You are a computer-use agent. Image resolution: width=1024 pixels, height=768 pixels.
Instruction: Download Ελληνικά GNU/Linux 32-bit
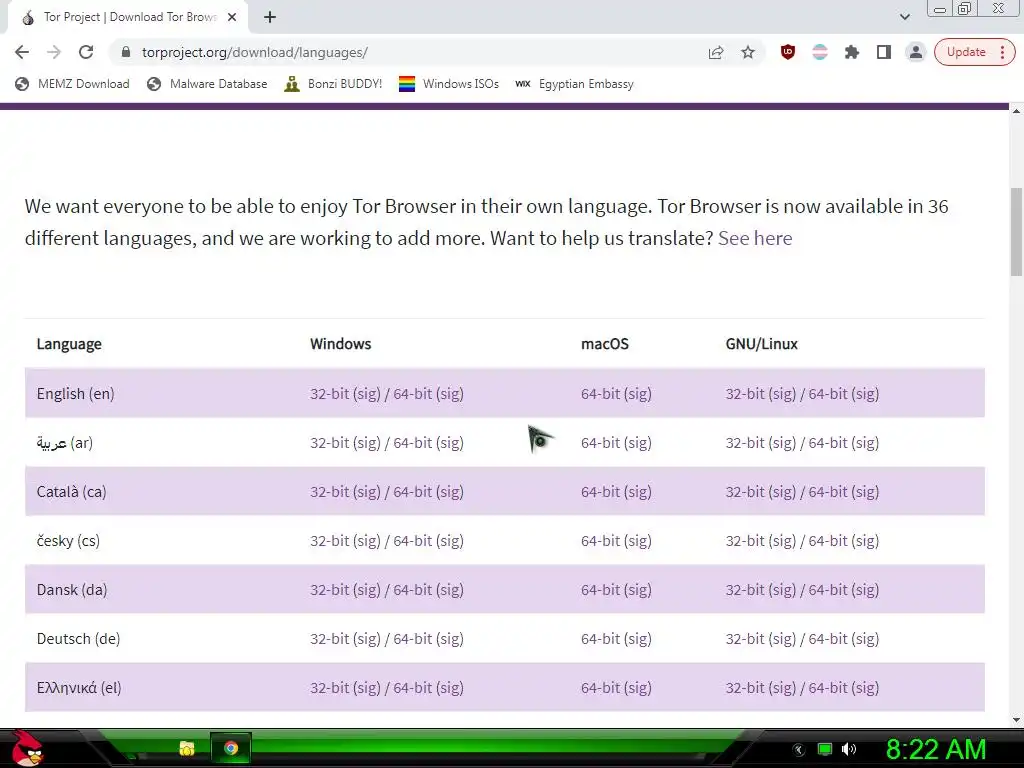click(745, 688)
